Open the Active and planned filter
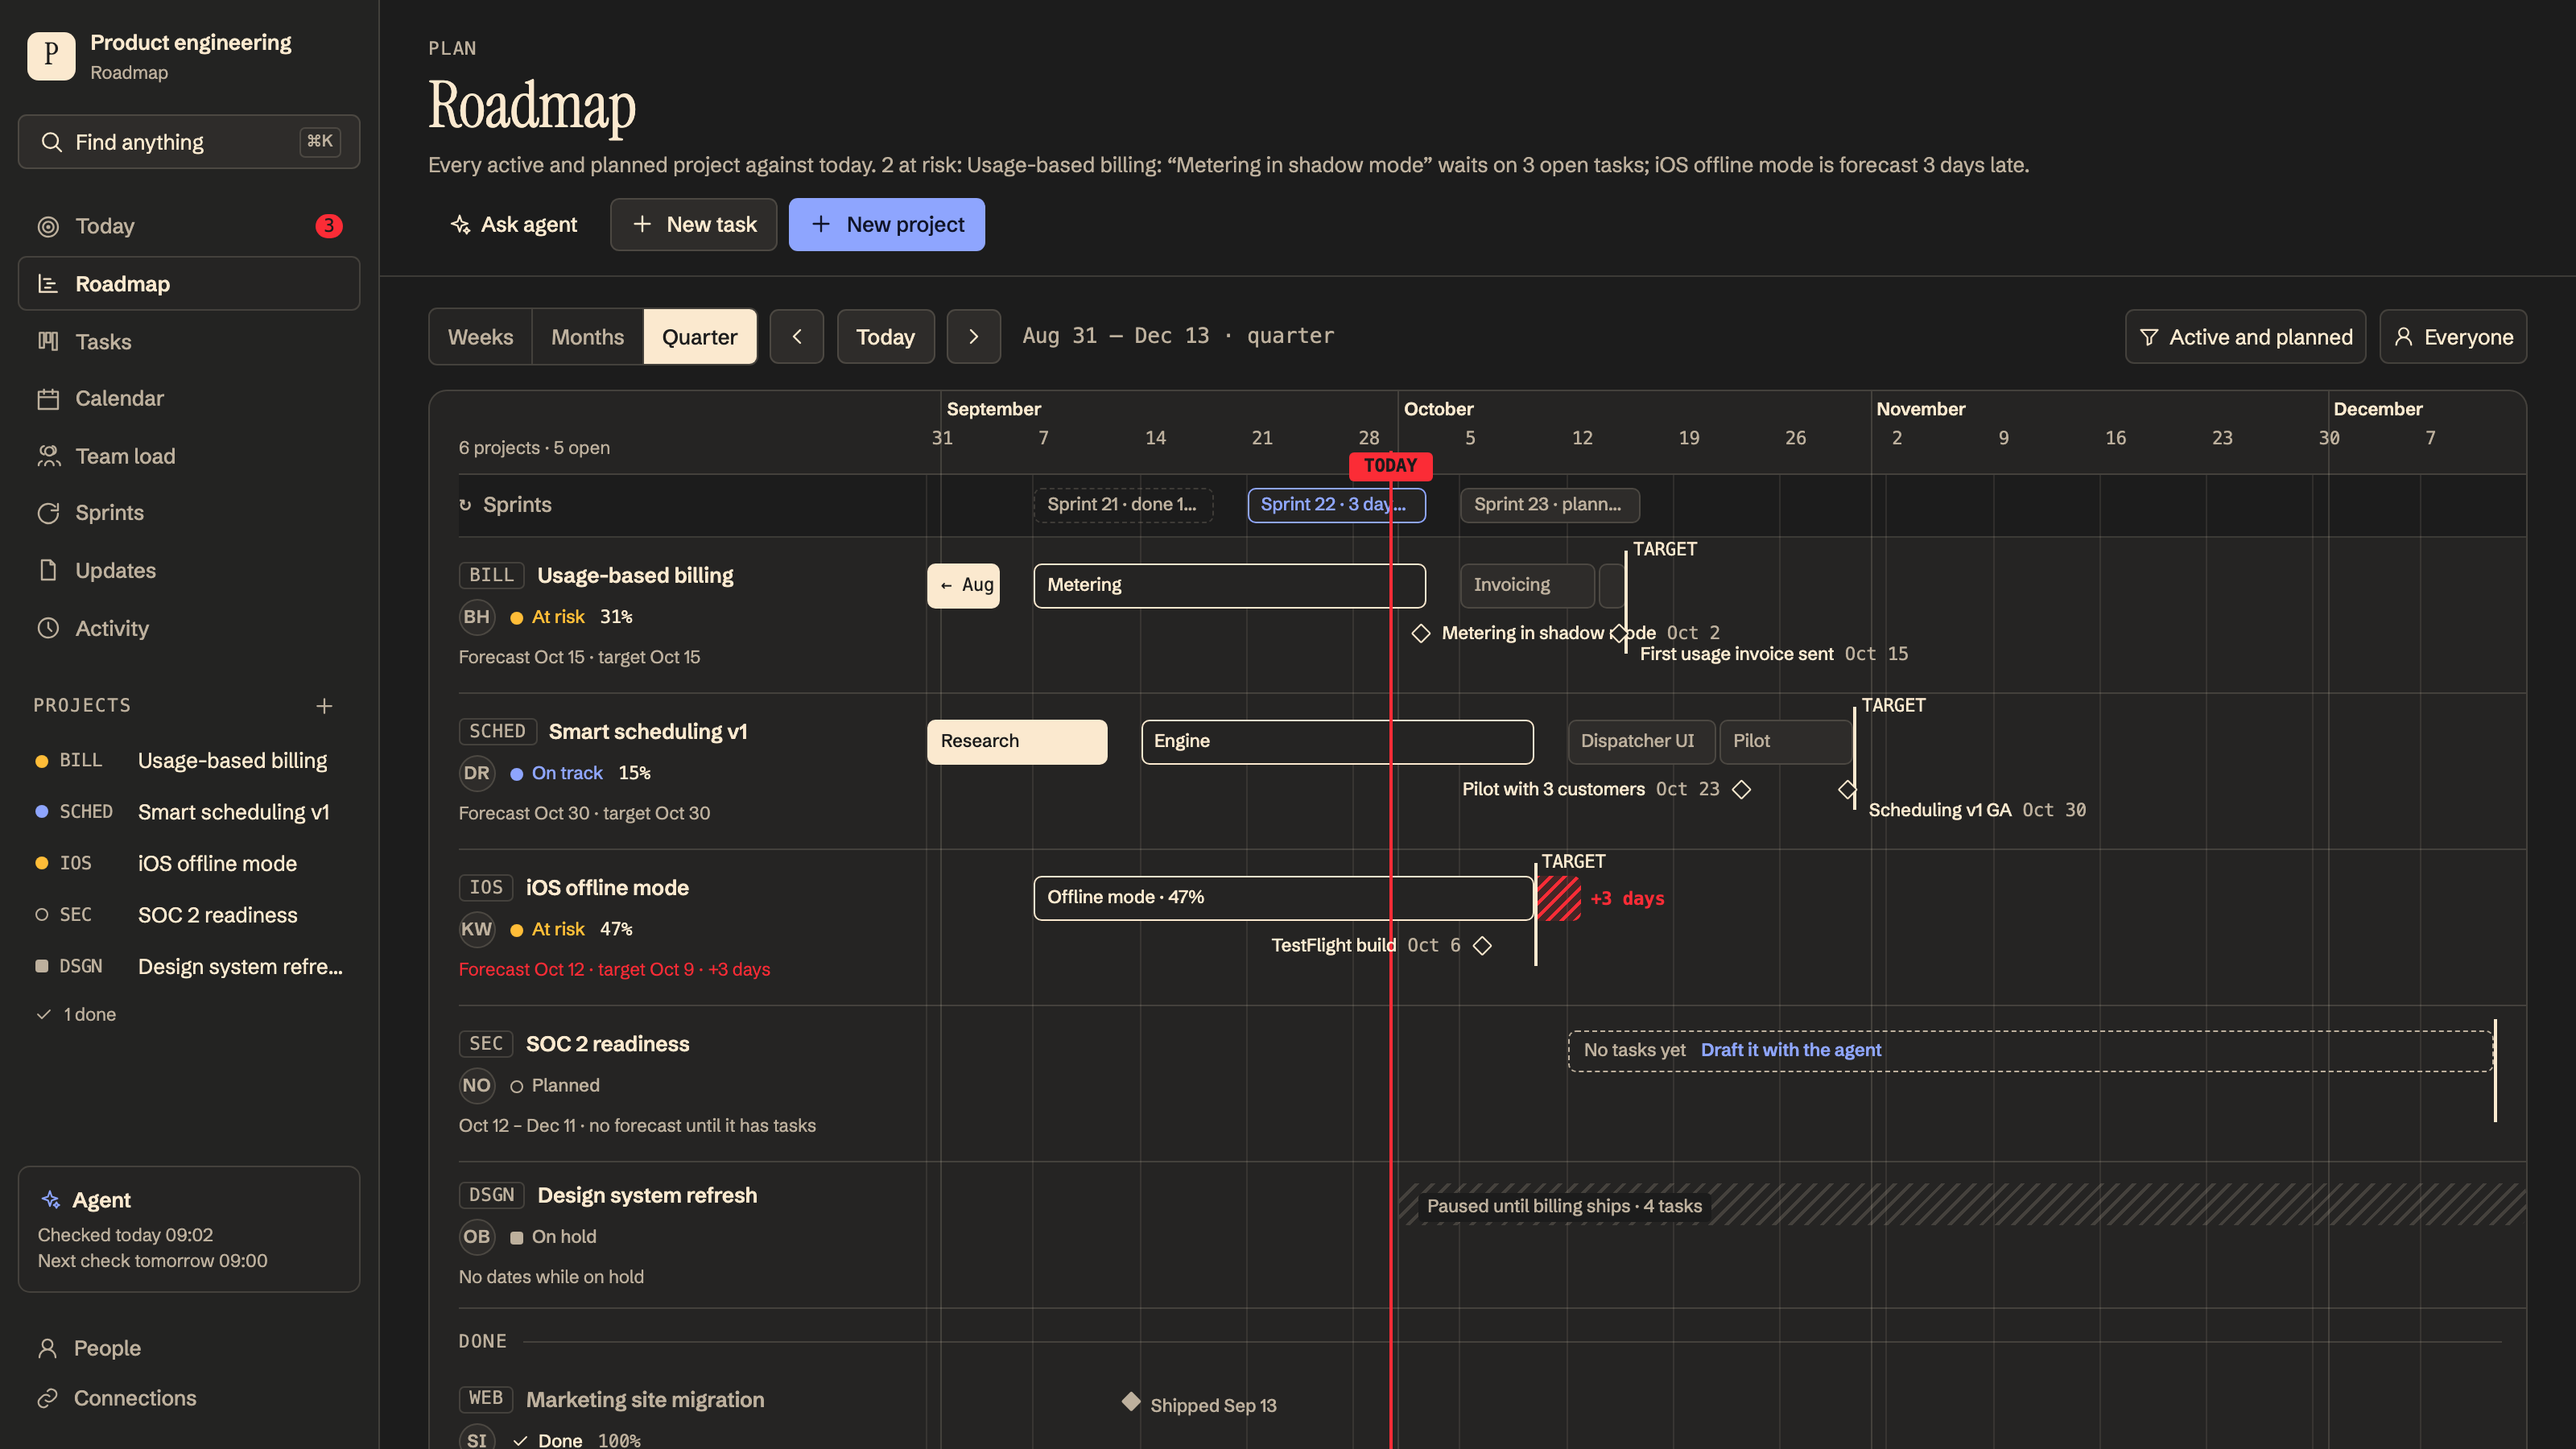This screenshot has width=2576, height=1449. [x=2245, y=337]
